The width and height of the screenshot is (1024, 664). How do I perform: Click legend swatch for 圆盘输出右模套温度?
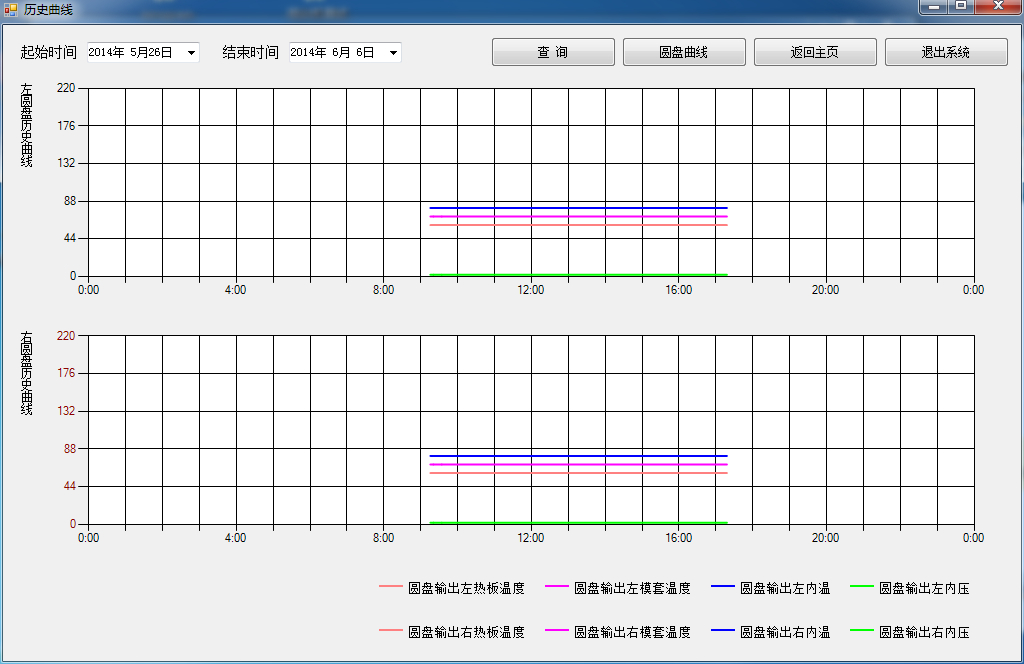click(x=556, y=631)
